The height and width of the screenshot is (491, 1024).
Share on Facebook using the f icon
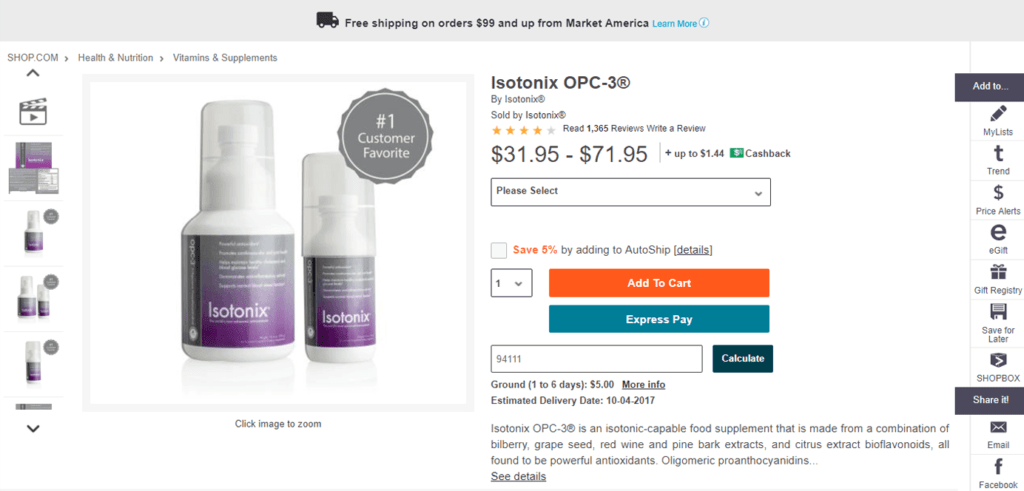click(998, 467)
